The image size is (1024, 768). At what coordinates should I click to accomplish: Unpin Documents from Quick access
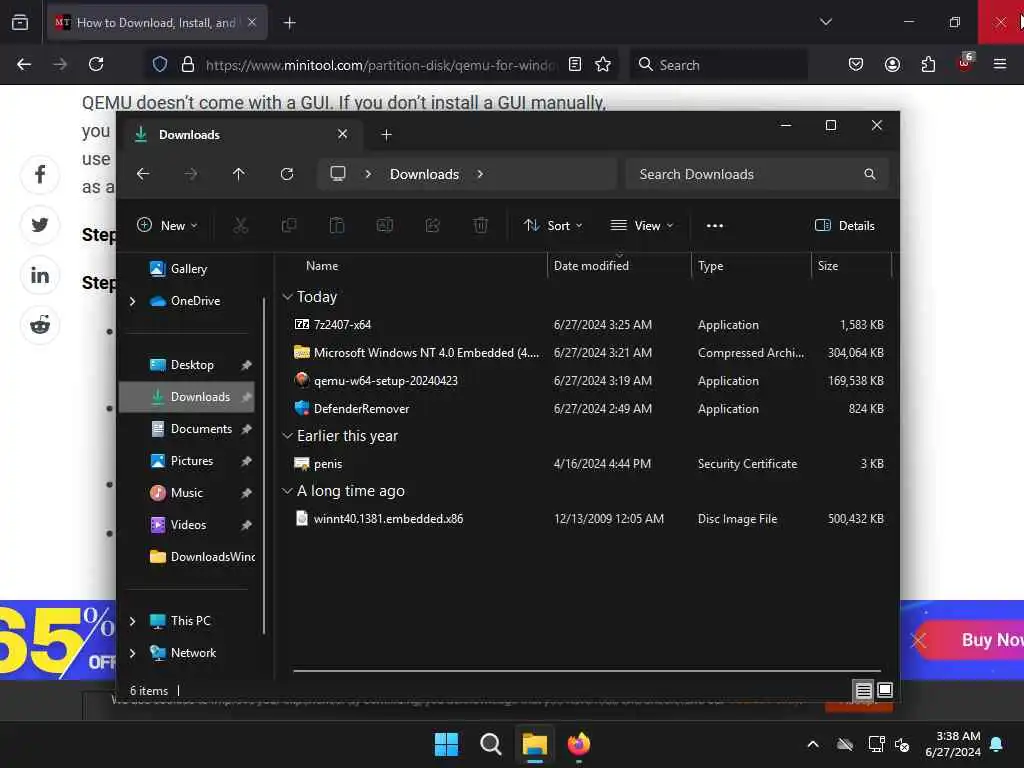pos(246,429)
